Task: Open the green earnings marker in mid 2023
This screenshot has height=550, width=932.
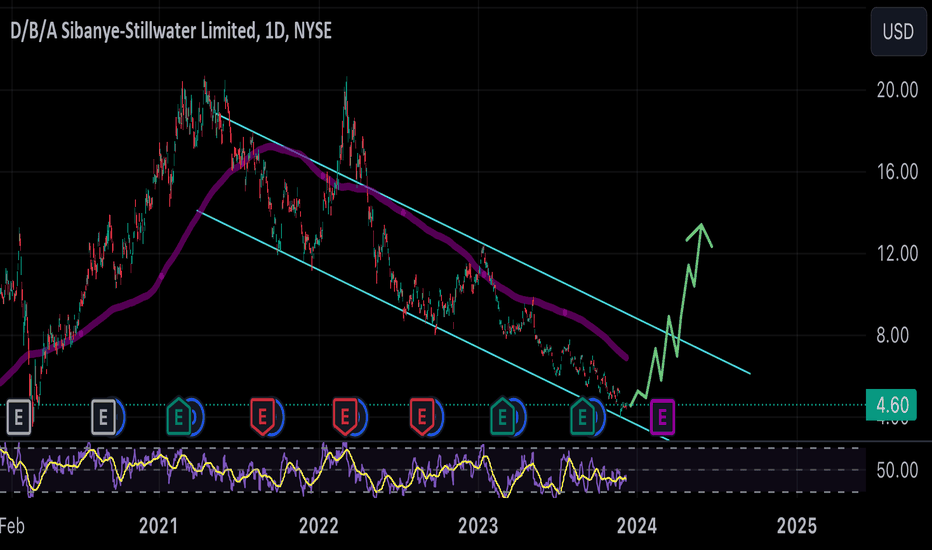Action: tap(582, 417)
